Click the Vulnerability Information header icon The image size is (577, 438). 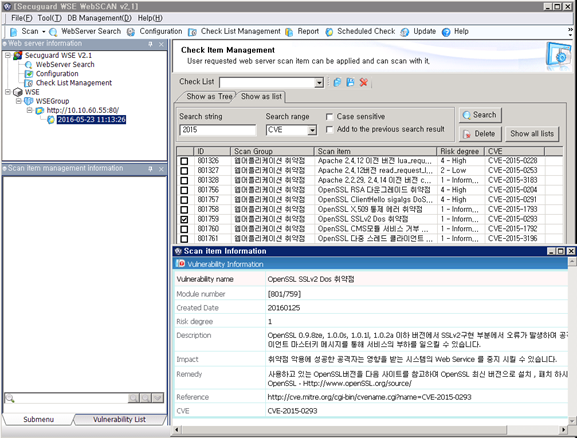[x=180, y=264]
